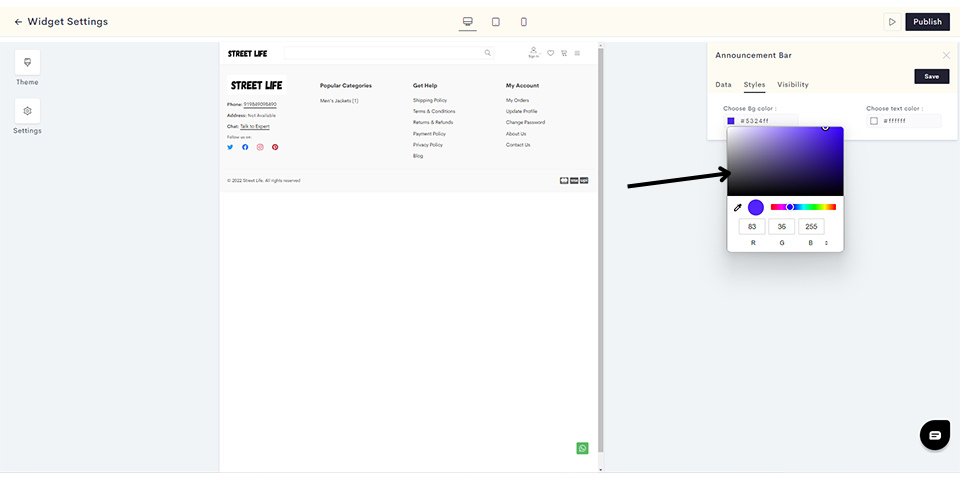Close the Announcement Bar panel
Viewport: 960px width, 480px height.
point(946,55)
